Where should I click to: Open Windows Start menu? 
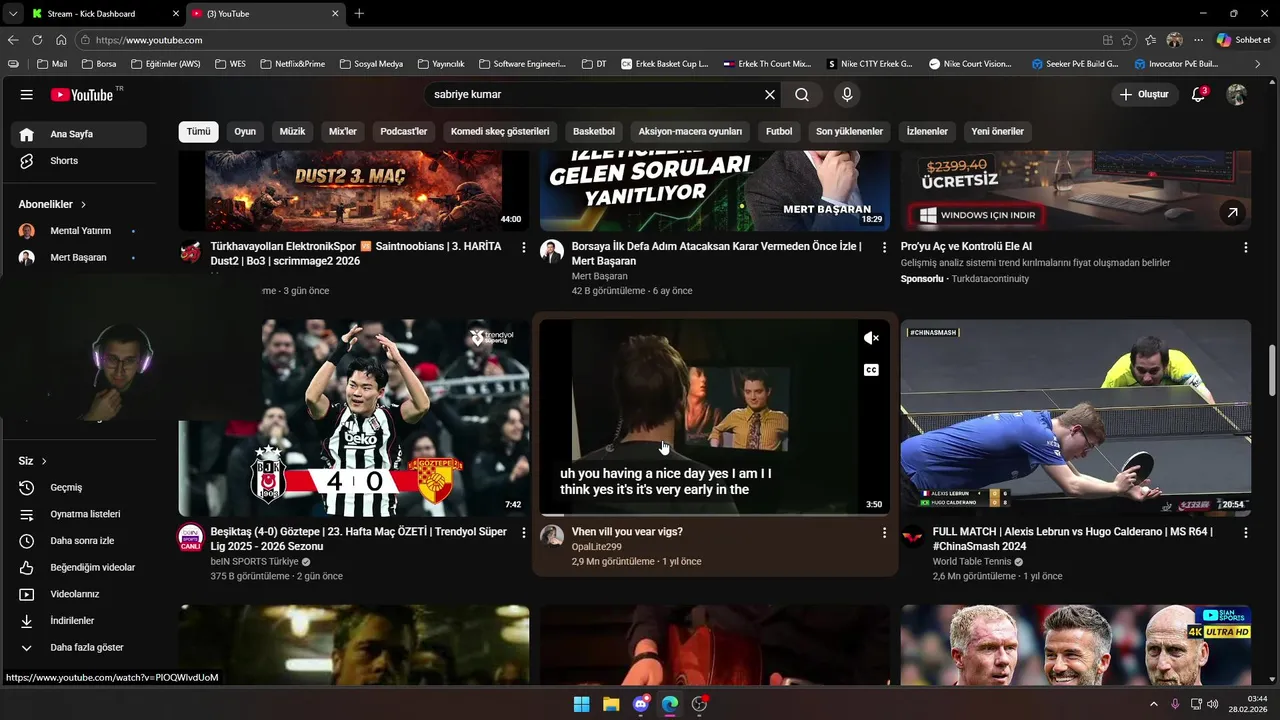tap(581, 704)
